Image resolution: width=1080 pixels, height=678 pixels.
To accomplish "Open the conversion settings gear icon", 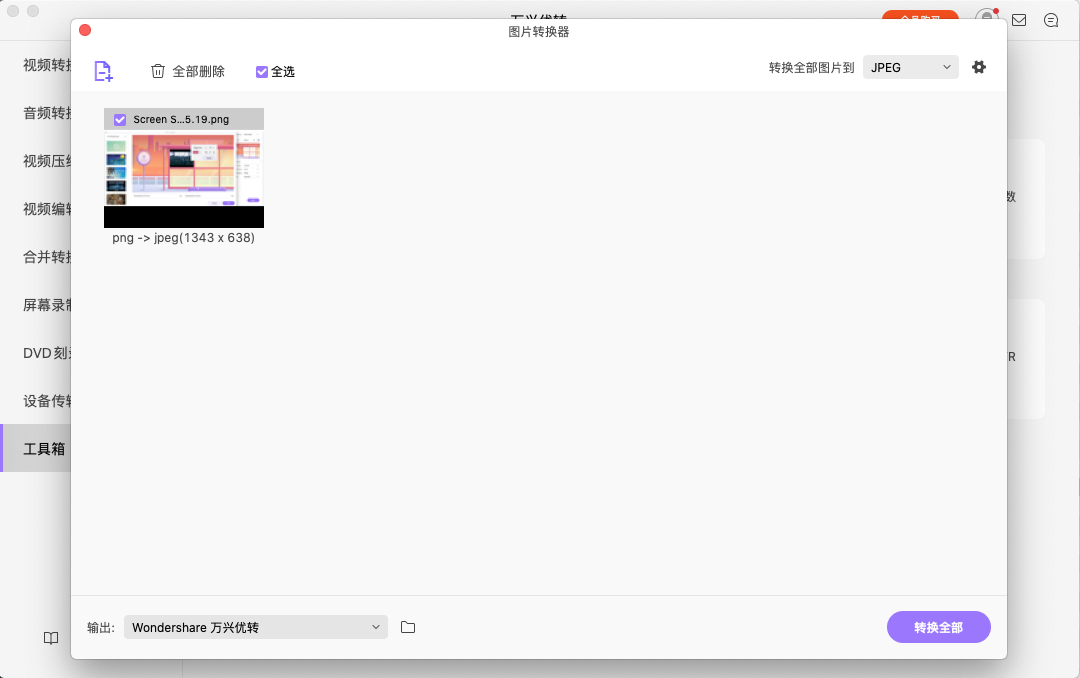I will [x=979, y=67].
